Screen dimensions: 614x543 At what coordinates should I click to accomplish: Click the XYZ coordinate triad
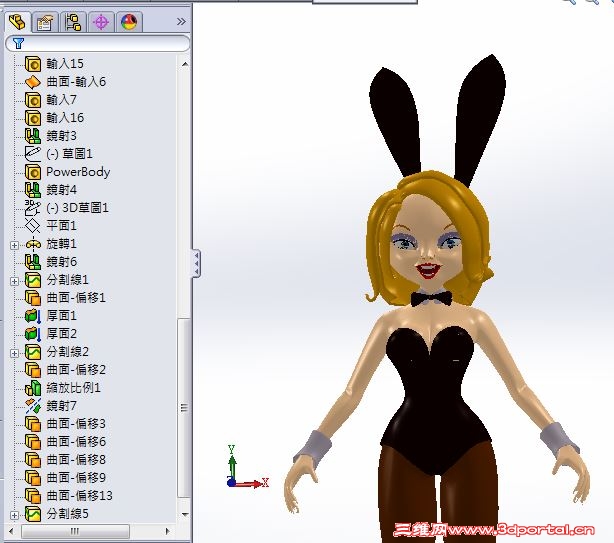point(247,467)
